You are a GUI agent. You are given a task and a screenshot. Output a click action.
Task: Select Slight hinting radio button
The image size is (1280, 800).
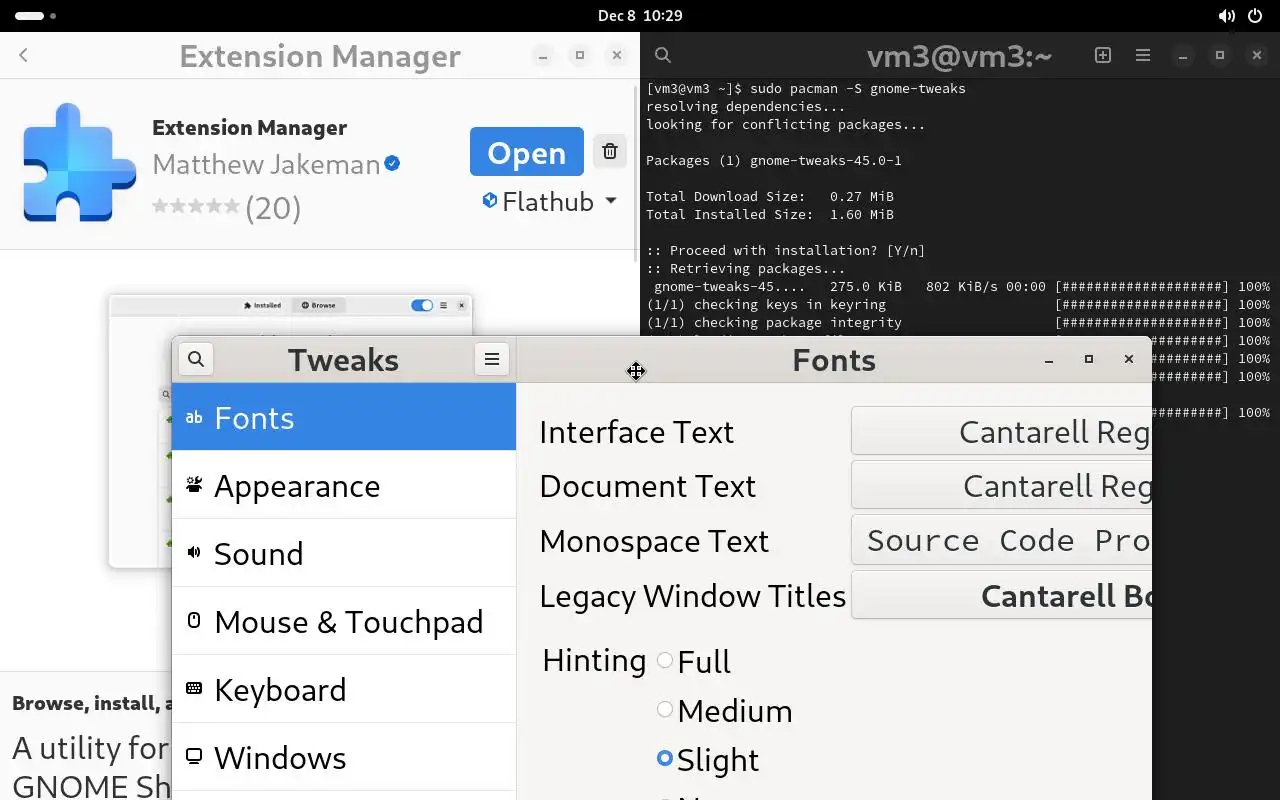point(665,759)
